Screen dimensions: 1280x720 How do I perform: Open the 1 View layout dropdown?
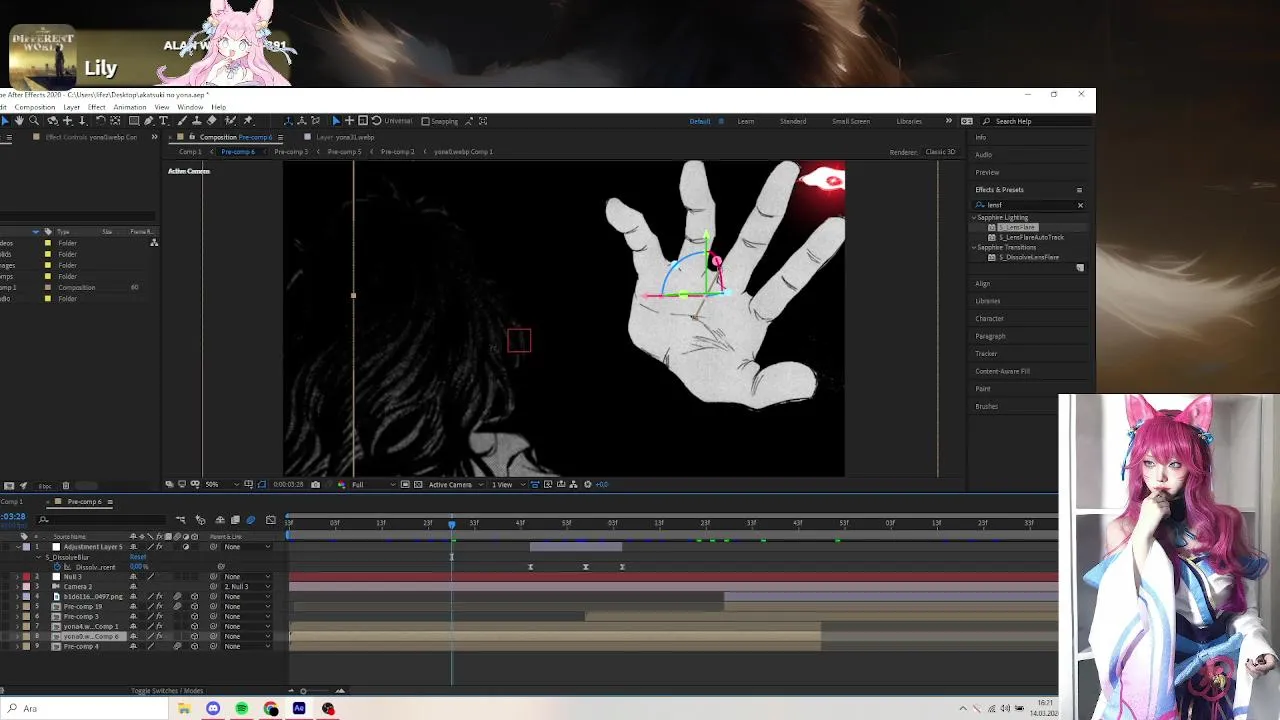coord(507,484)
